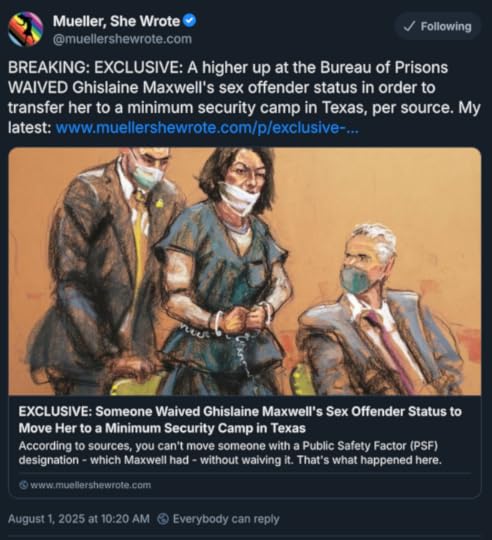Open the muellershewrote.com/p/exclusive link in post
The width and height of the screenshot is (492, 540).
[207, 128]
